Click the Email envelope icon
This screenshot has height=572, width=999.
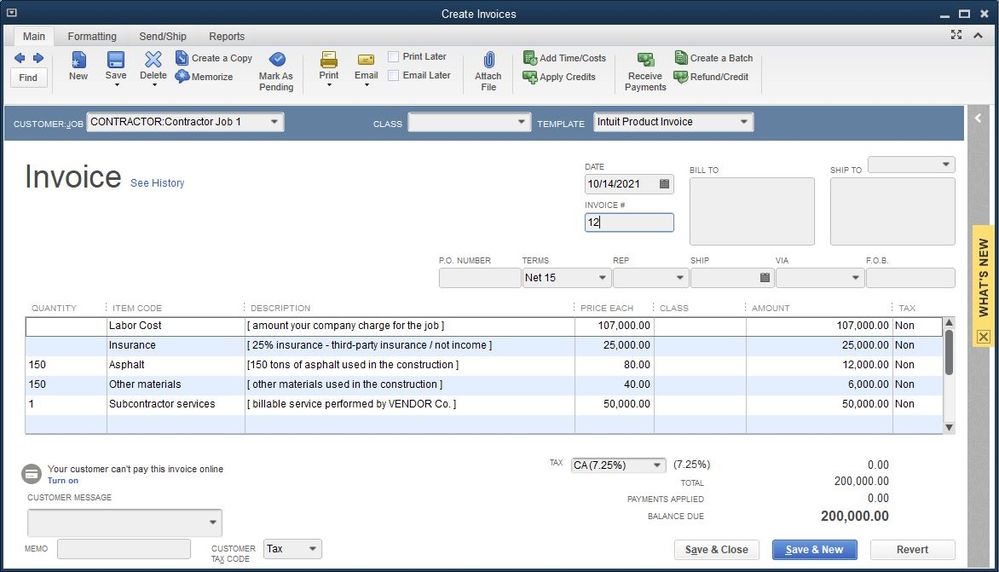tap(366, 59)
